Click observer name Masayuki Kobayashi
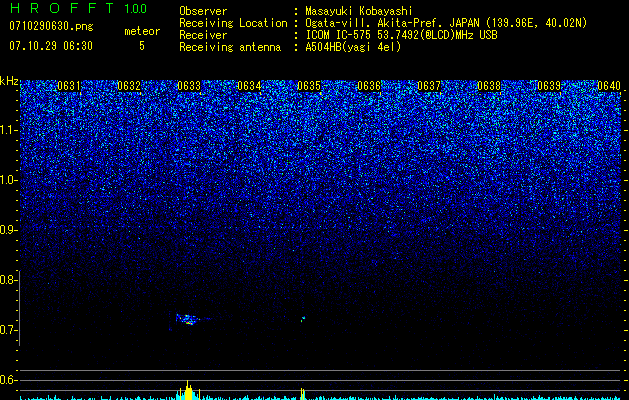 click(x=359, y=11)
